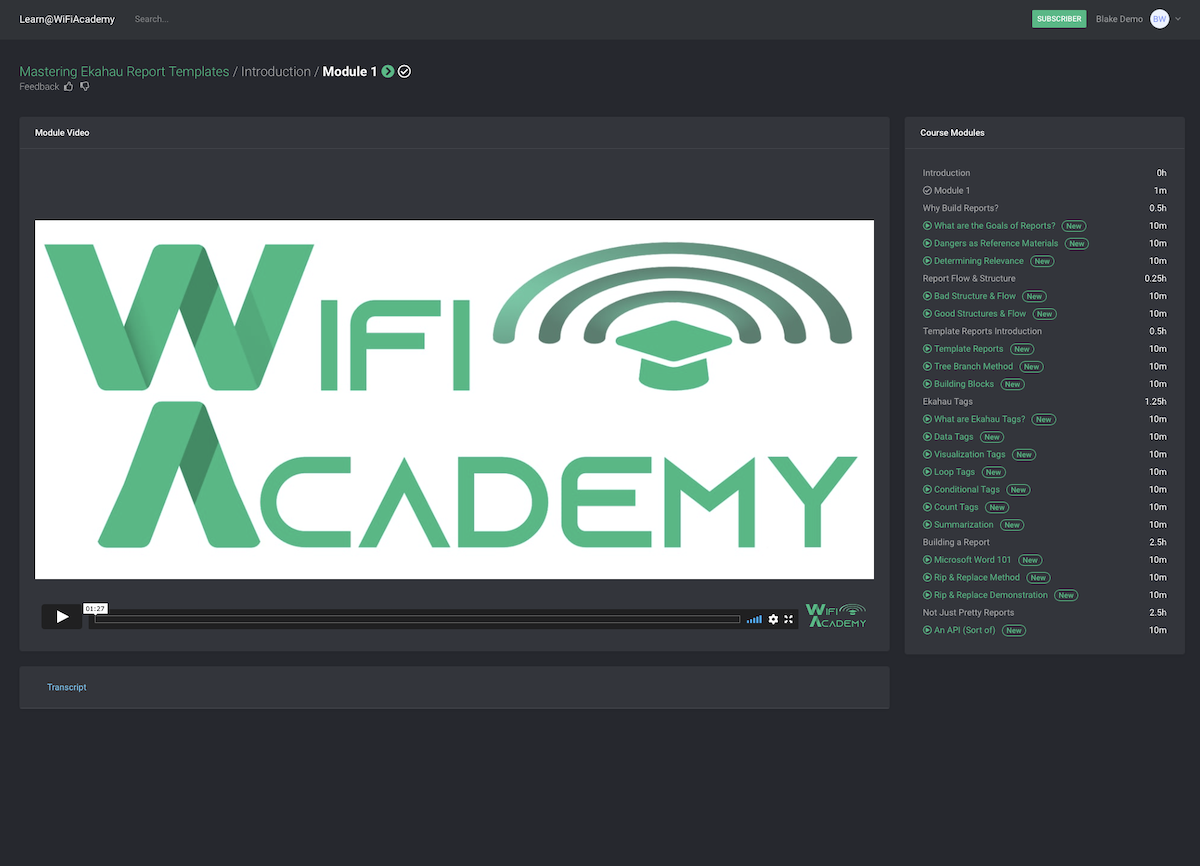The width and height of the screenshot is (1200, 866).
Task: Click play icon beside Visualization Tags
Action: (927, 454)
